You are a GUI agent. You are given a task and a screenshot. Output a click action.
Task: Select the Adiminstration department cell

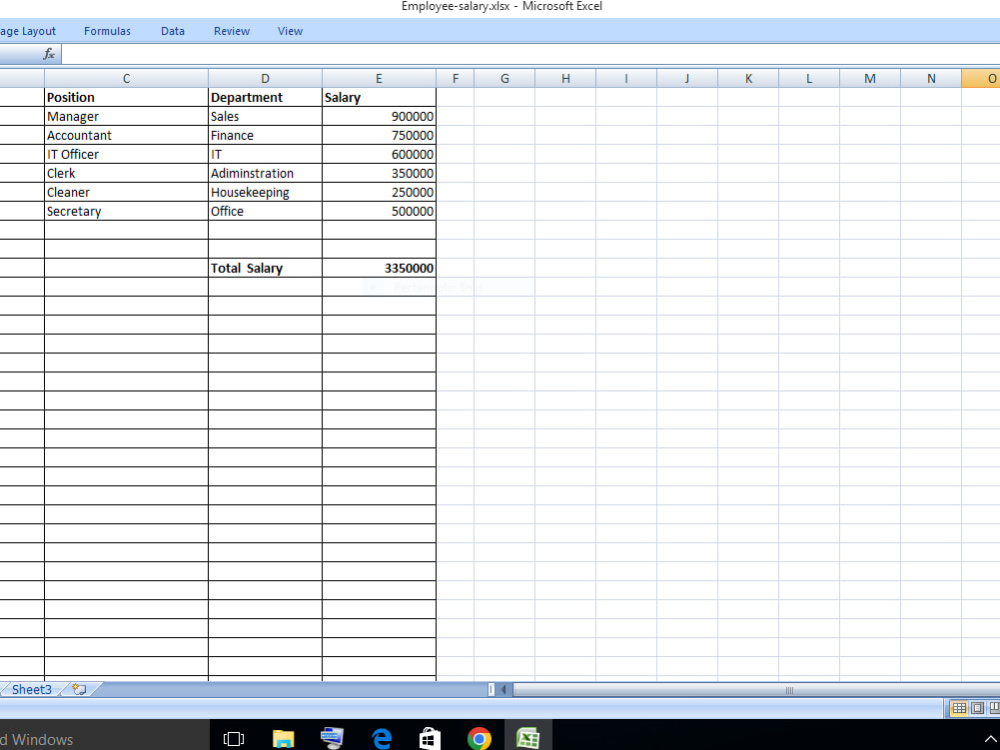click(265, 173)
